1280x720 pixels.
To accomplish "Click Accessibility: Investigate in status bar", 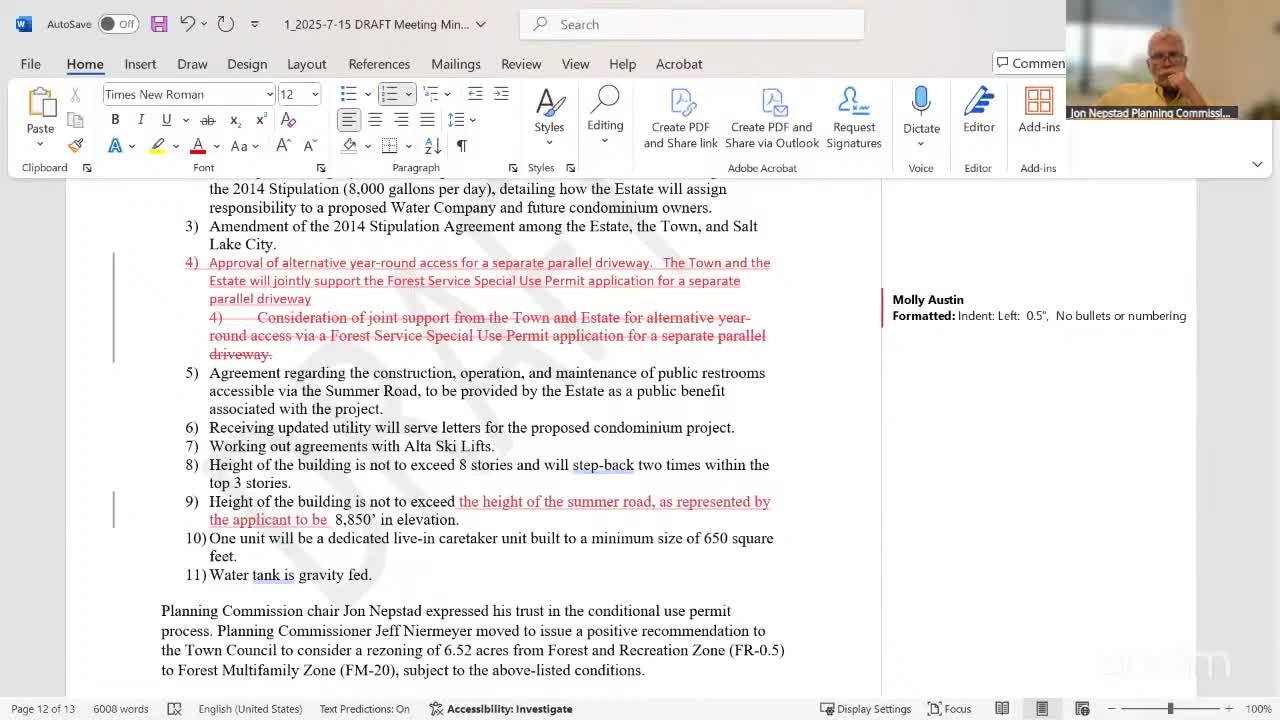I will click(500, 709).
